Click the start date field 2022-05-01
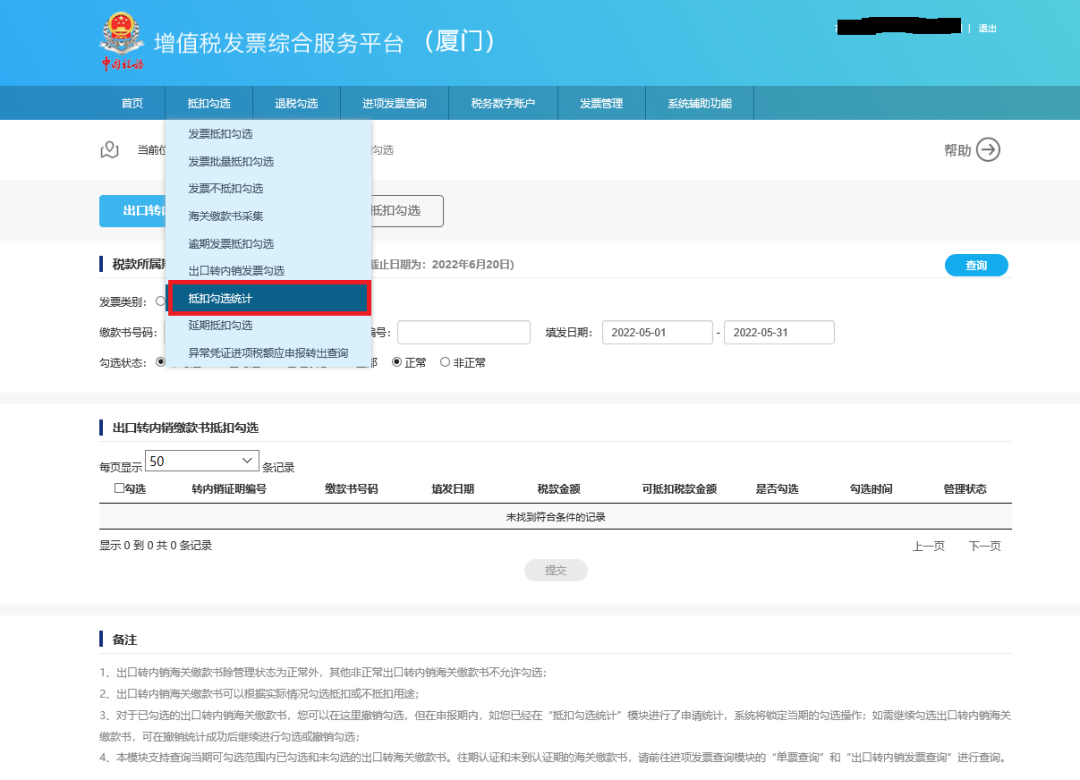 (x=655, y=333)
